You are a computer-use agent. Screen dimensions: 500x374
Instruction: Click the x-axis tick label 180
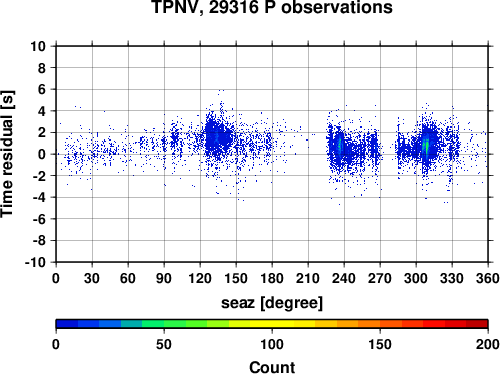[x=272, y=278]
